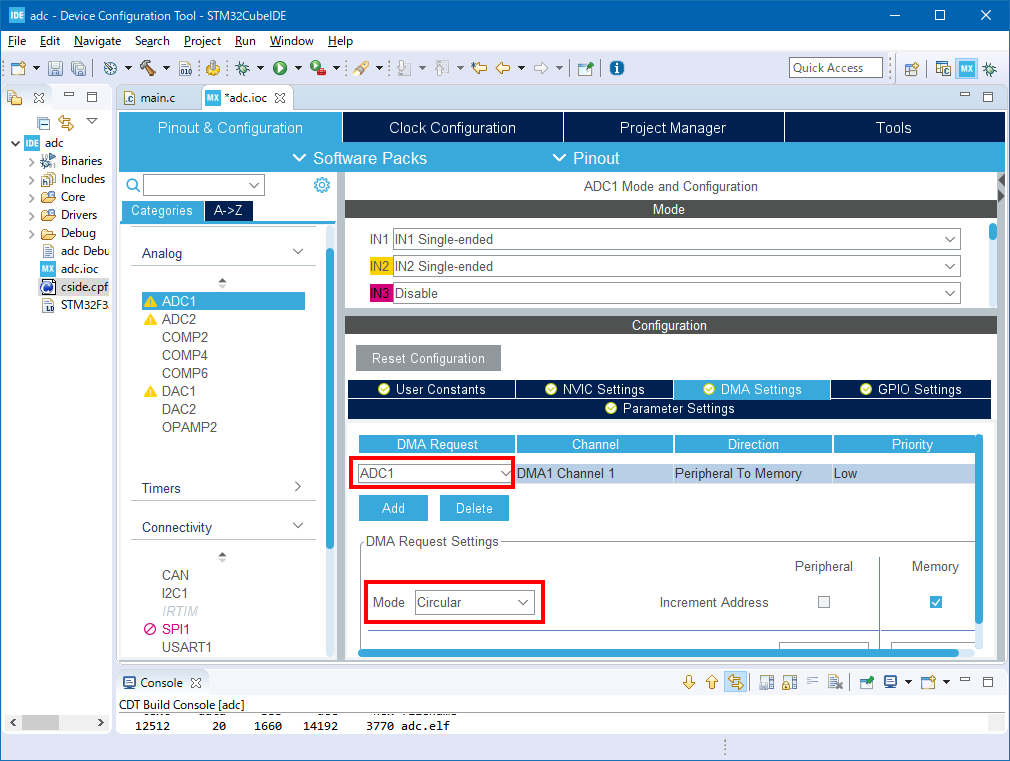Switch to the main.c editor tab
The height and width of the screenshot is (761, 1010).
click(158, 98)
